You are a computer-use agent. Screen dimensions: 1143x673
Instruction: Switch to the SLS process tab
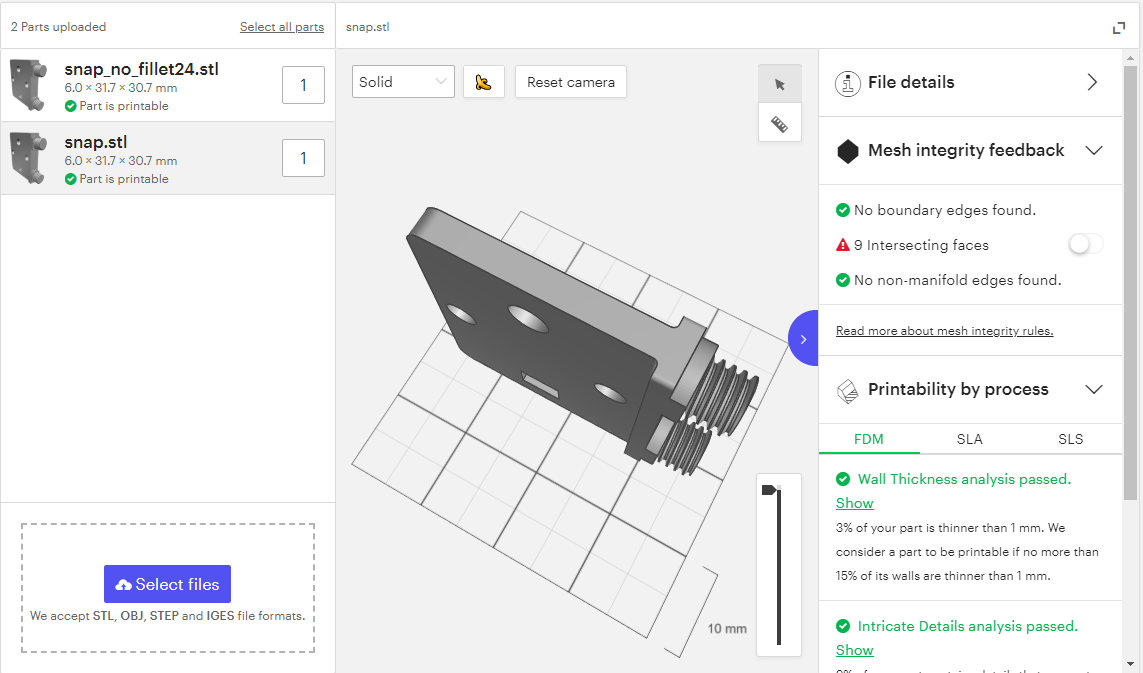(x=1070, y=439)
